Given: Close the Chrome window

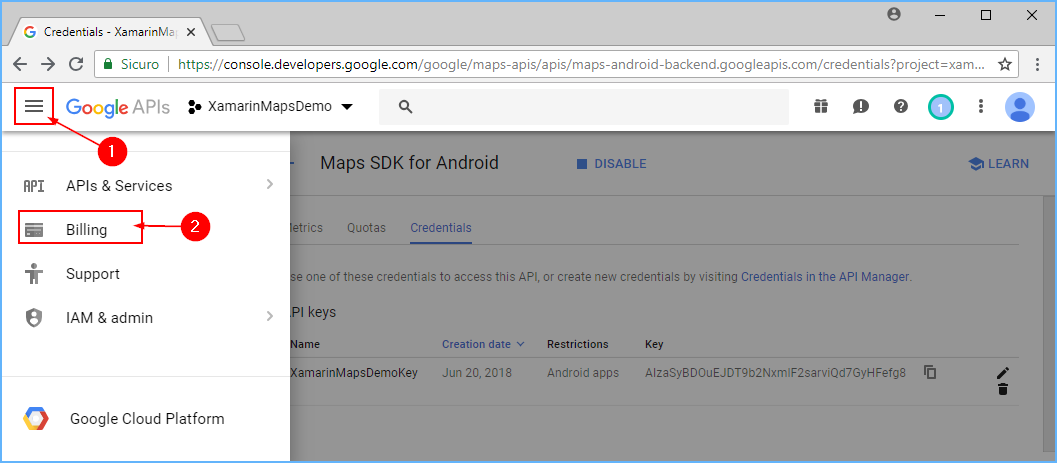Looking at the screenshot, I should [x=1031, y=15].
